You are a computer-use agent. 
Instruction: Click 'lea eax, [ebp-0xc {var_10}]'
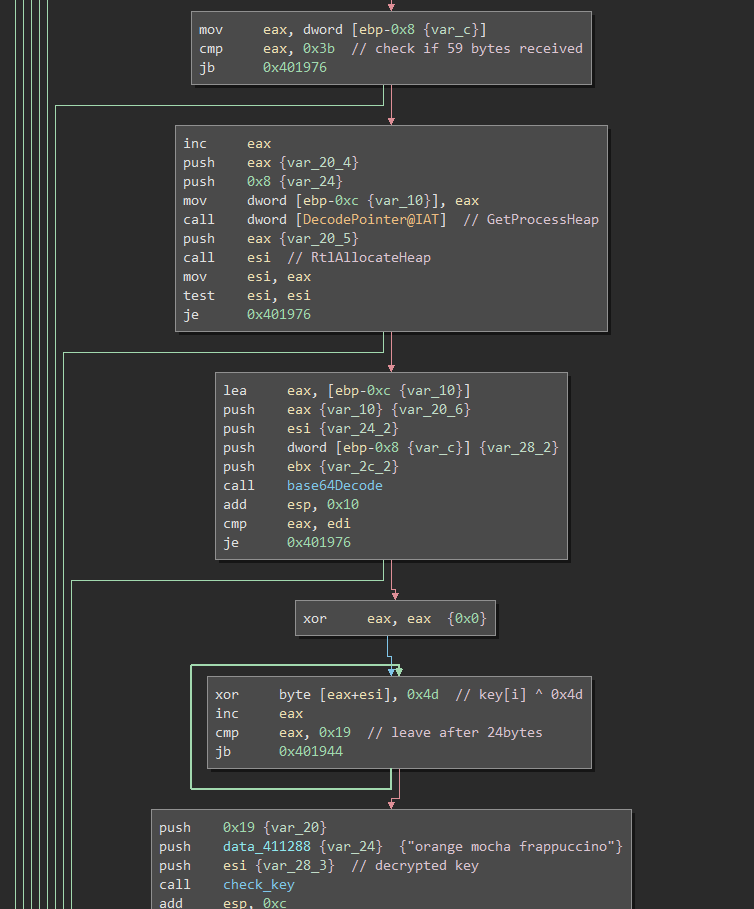coord(347,391)
